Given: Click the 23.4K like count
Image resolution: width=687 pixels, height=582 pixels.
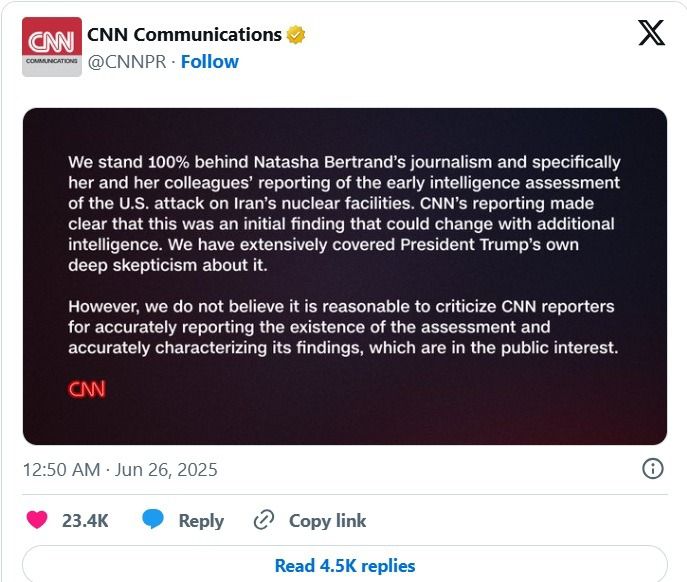Looking at the screenshot, I should tap(85, 521).
